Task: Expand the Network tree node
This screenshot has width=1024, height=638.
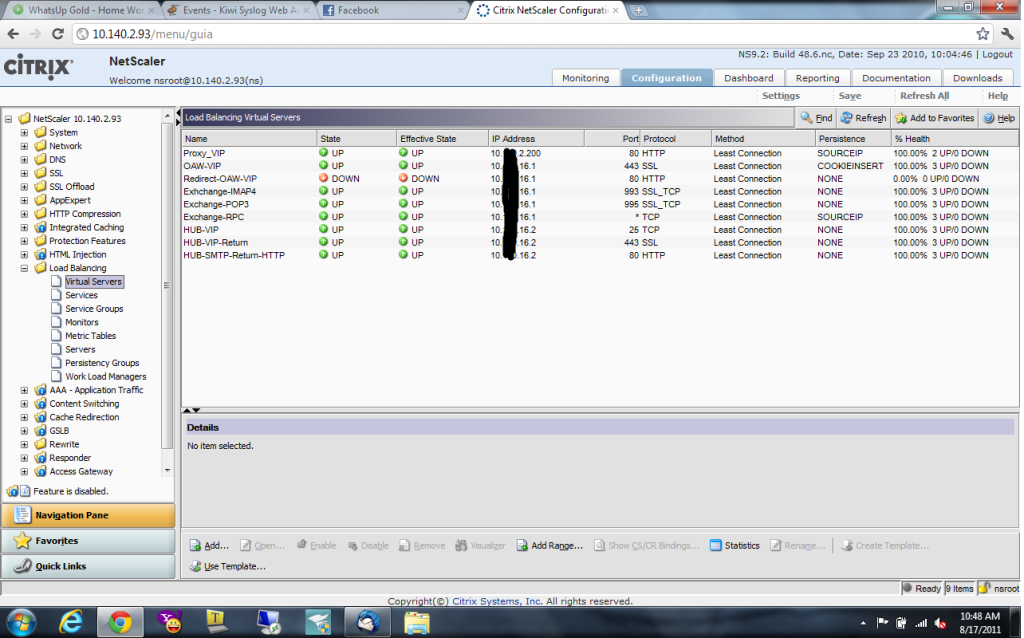Action: pyautogui.click(x=24, y=146)
